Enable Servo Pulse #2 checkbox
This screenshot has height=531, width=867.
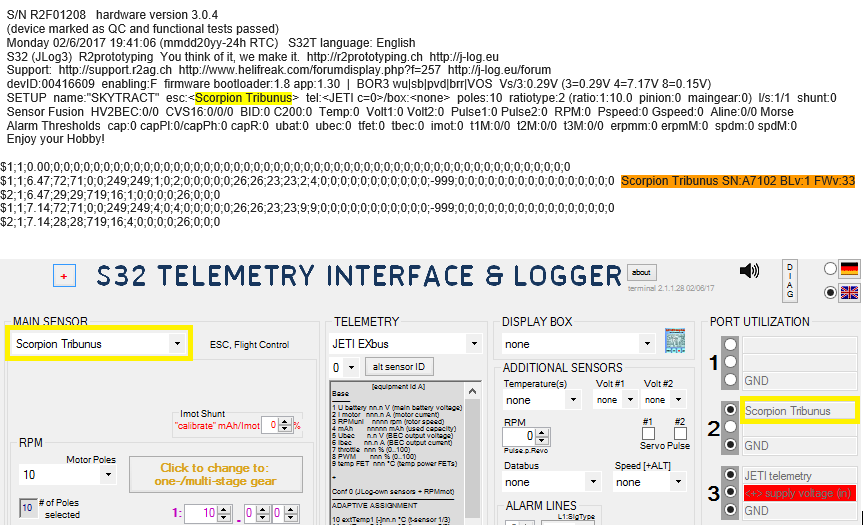tap(681, 433)
